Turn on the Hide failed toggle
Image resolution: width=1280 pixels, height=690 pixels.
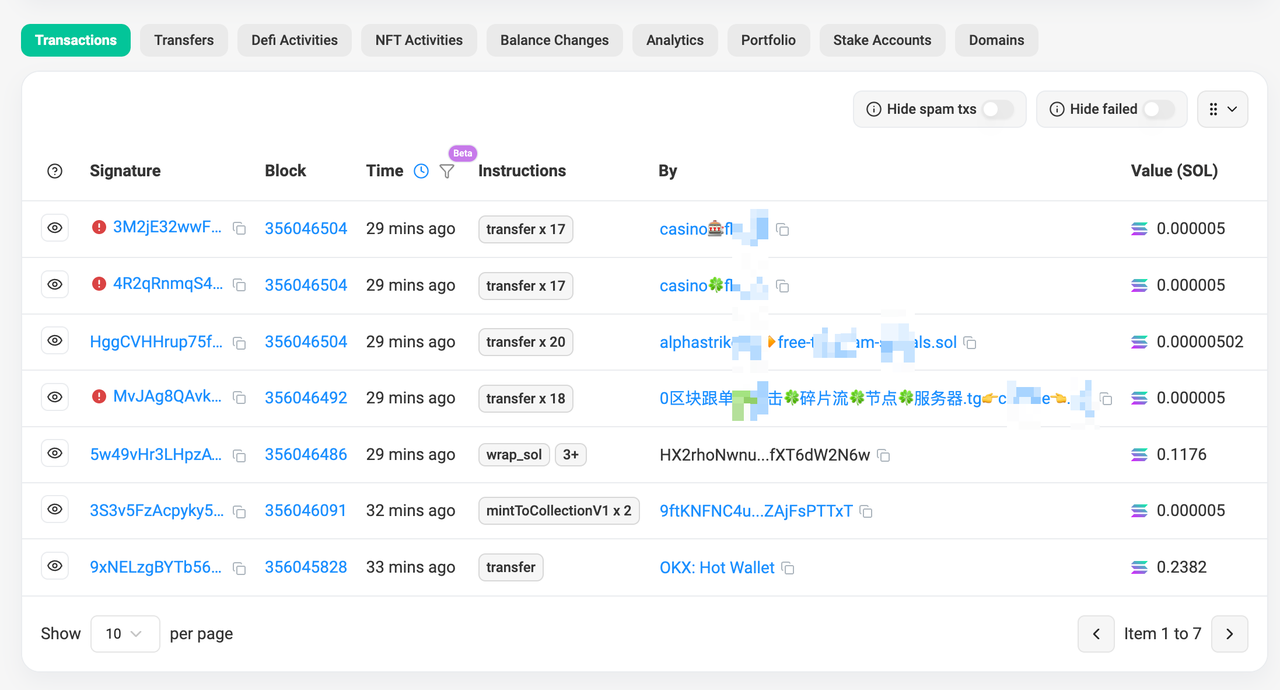click(x=1158, y=109)
